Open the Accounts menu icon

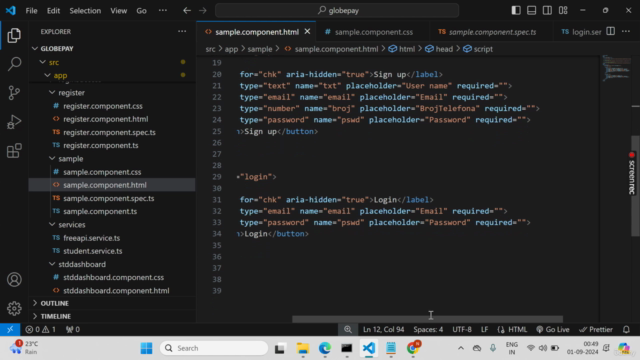(x=14, y=280)
